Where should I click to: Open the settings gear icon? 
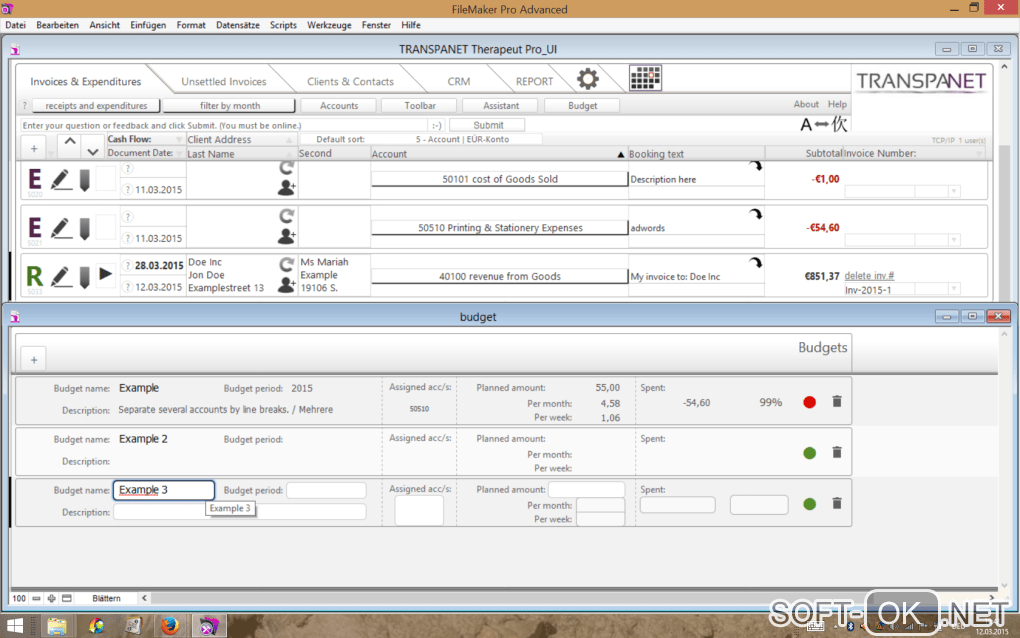(587, 79)
